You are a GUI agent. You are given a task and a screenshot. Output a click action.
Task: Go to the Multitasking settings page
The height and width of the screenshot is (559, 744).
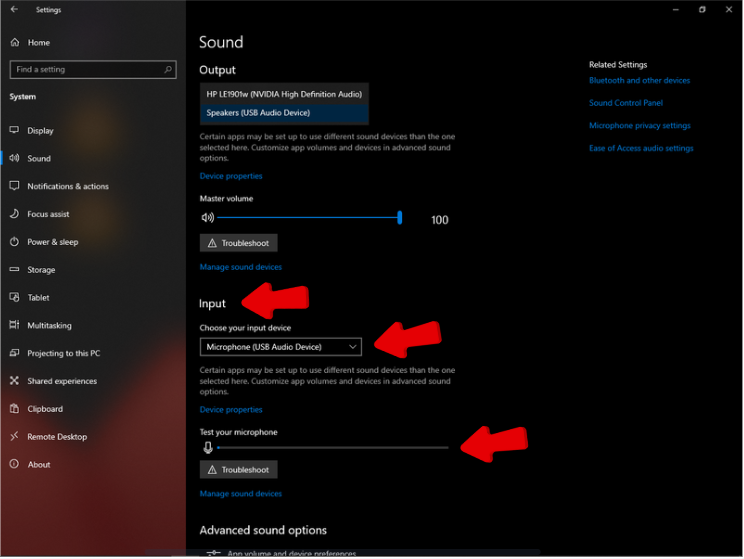click(50, 326)
